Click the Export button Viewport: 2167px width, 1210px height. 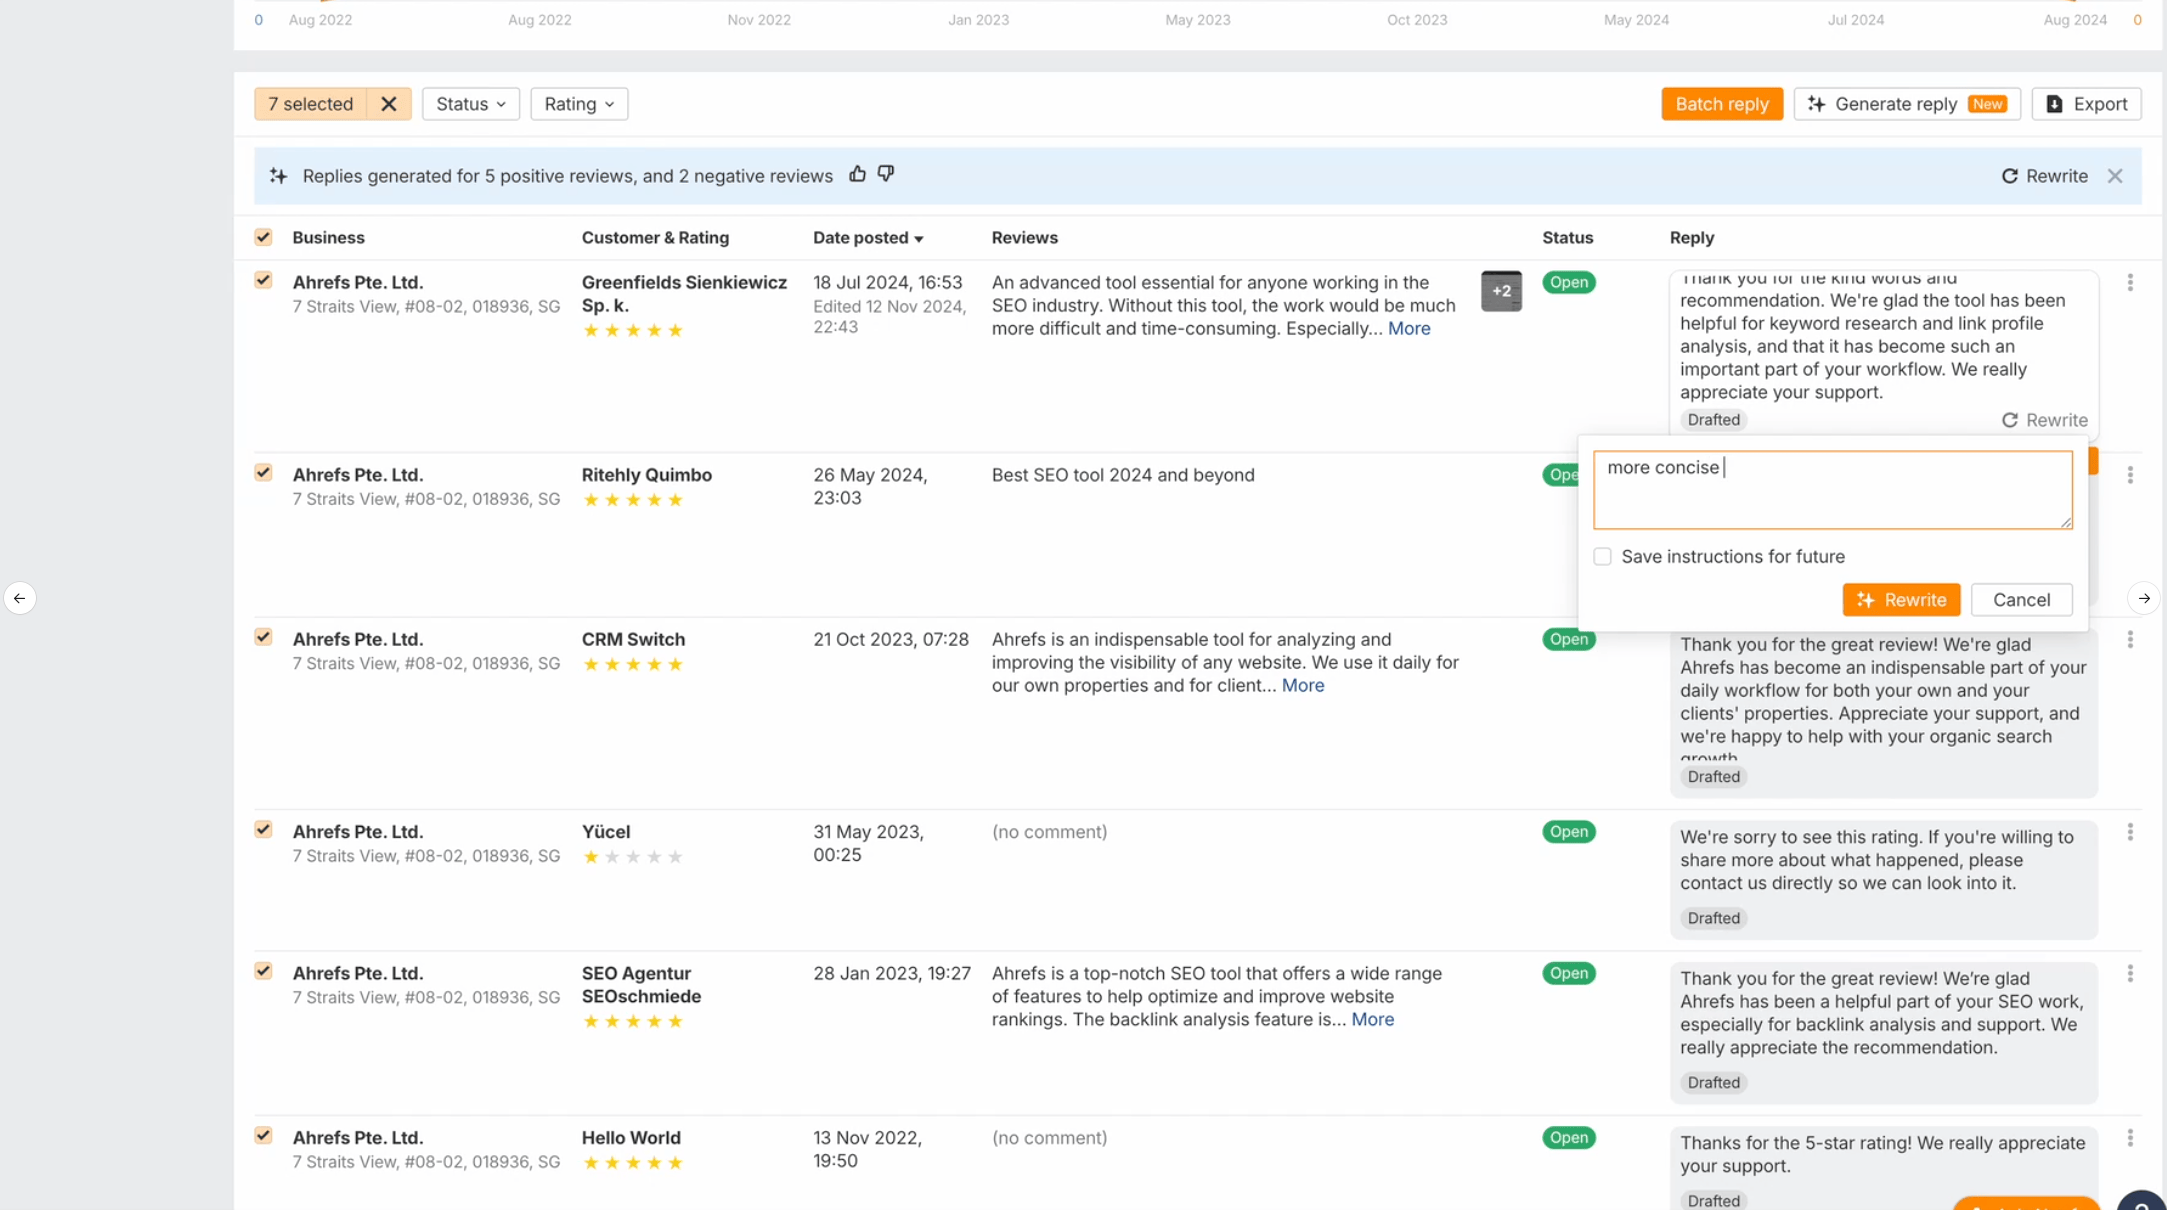(x=2086, y=104)
